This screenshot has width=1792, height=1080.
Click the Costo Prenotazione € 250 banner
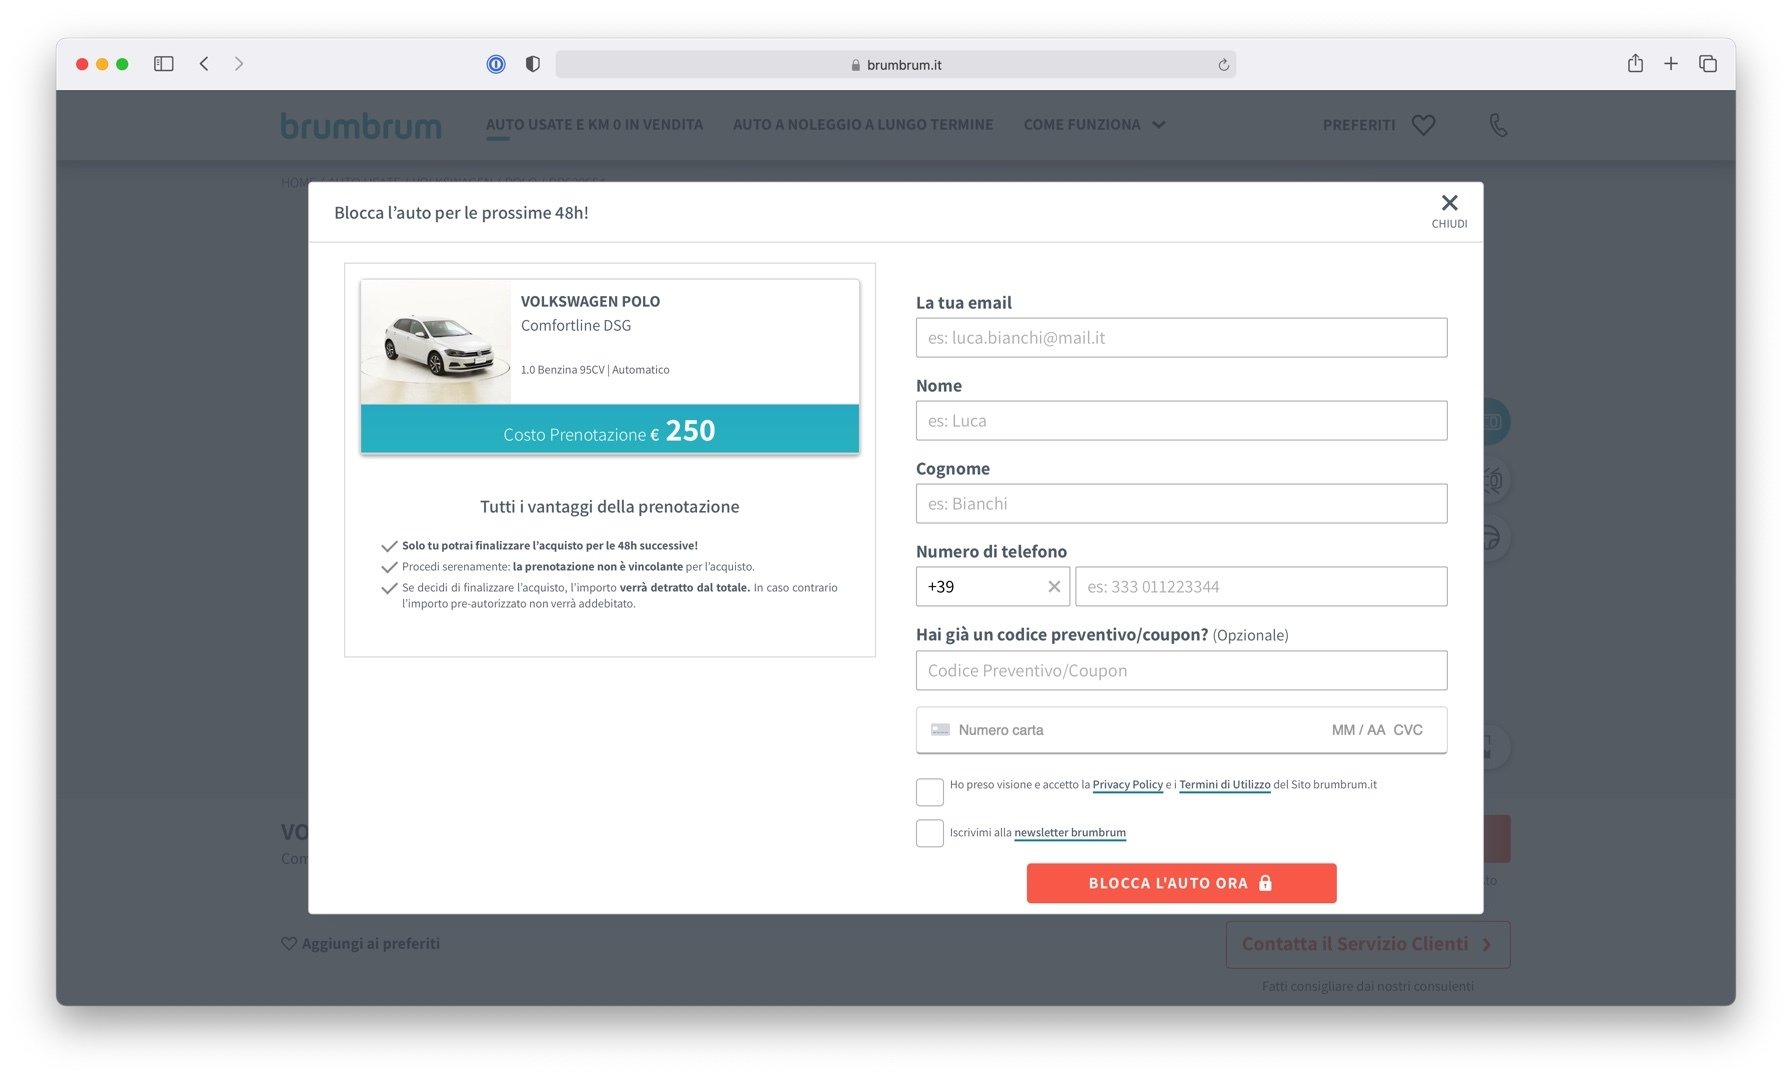coord(610,430)
